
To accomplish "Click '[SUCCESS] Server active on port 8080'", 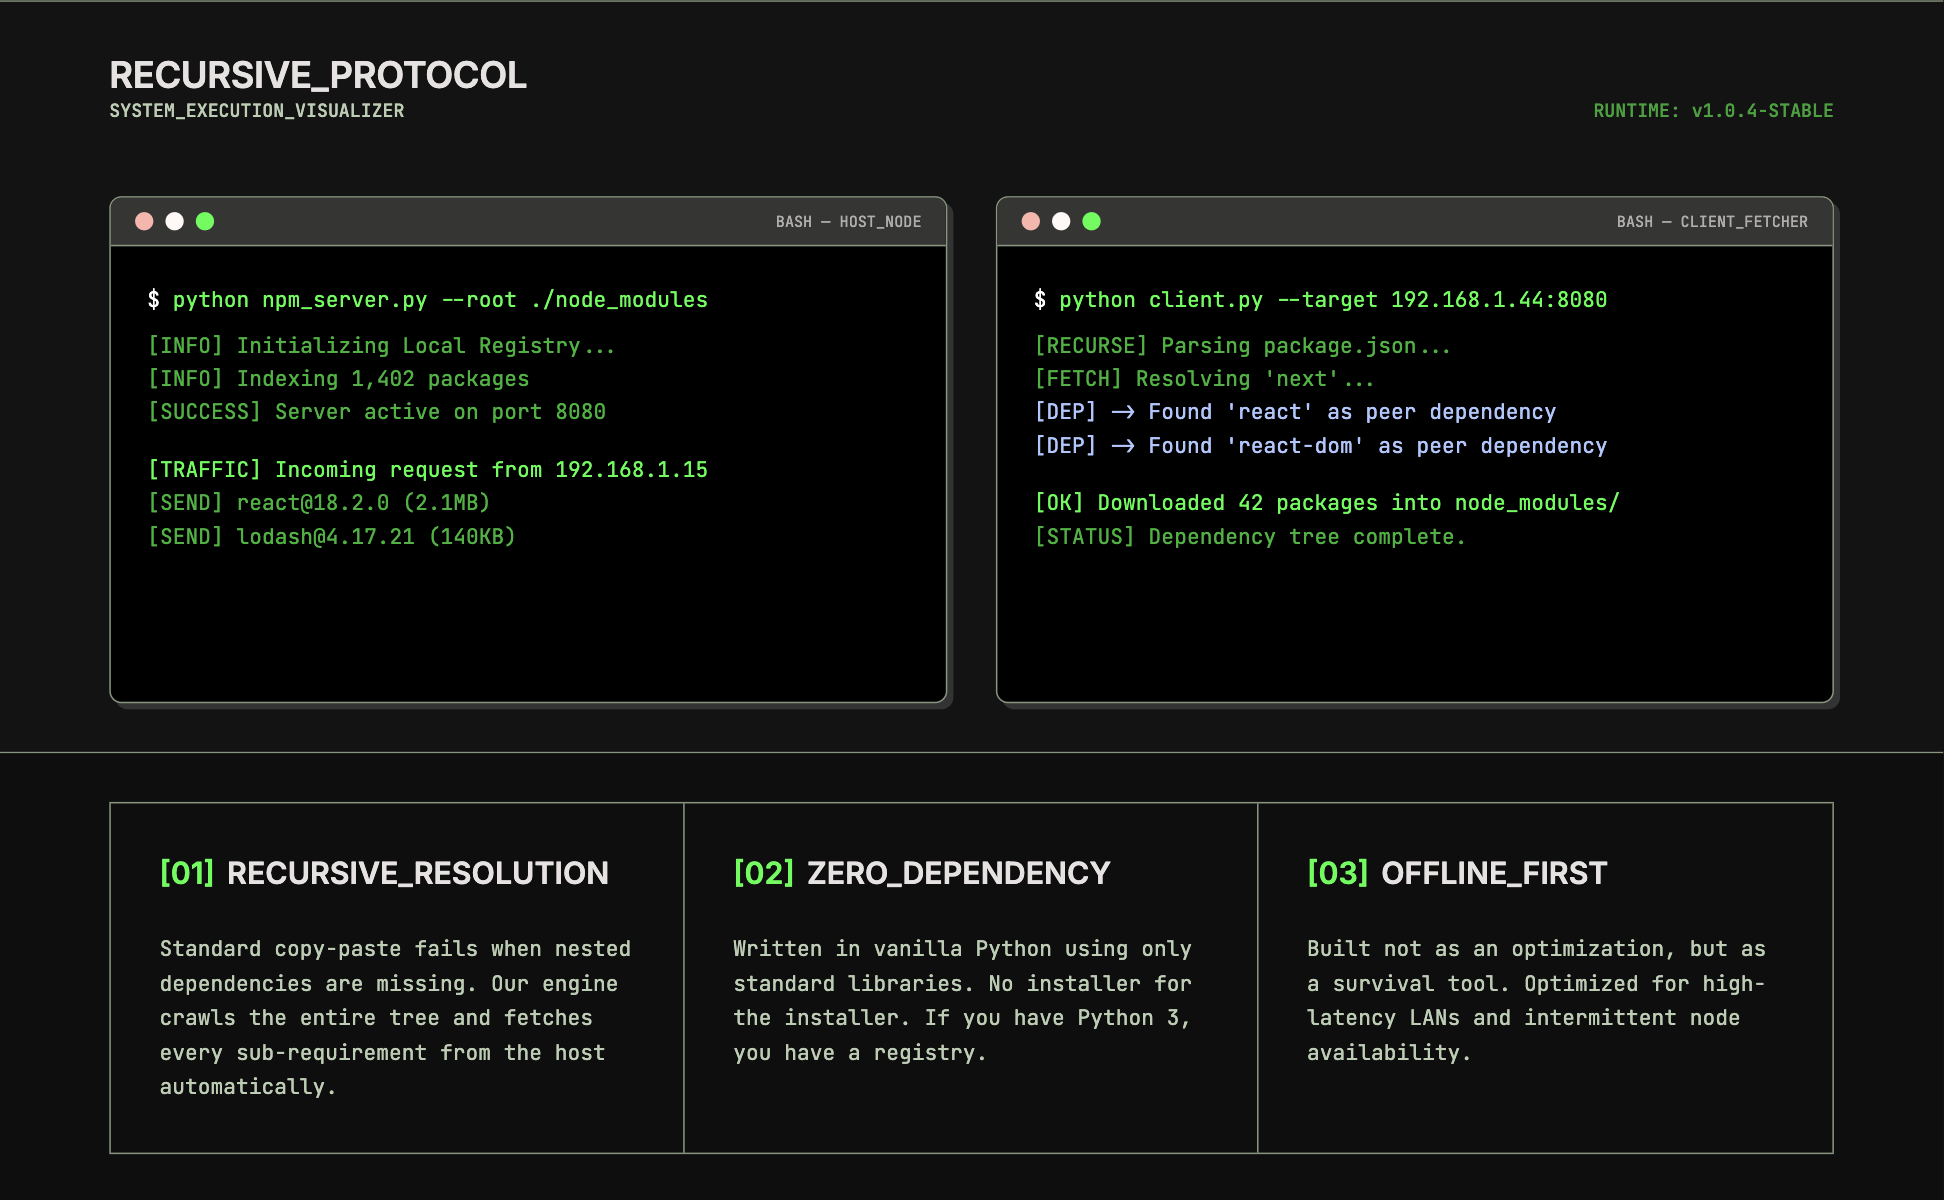I will (377, 412).
